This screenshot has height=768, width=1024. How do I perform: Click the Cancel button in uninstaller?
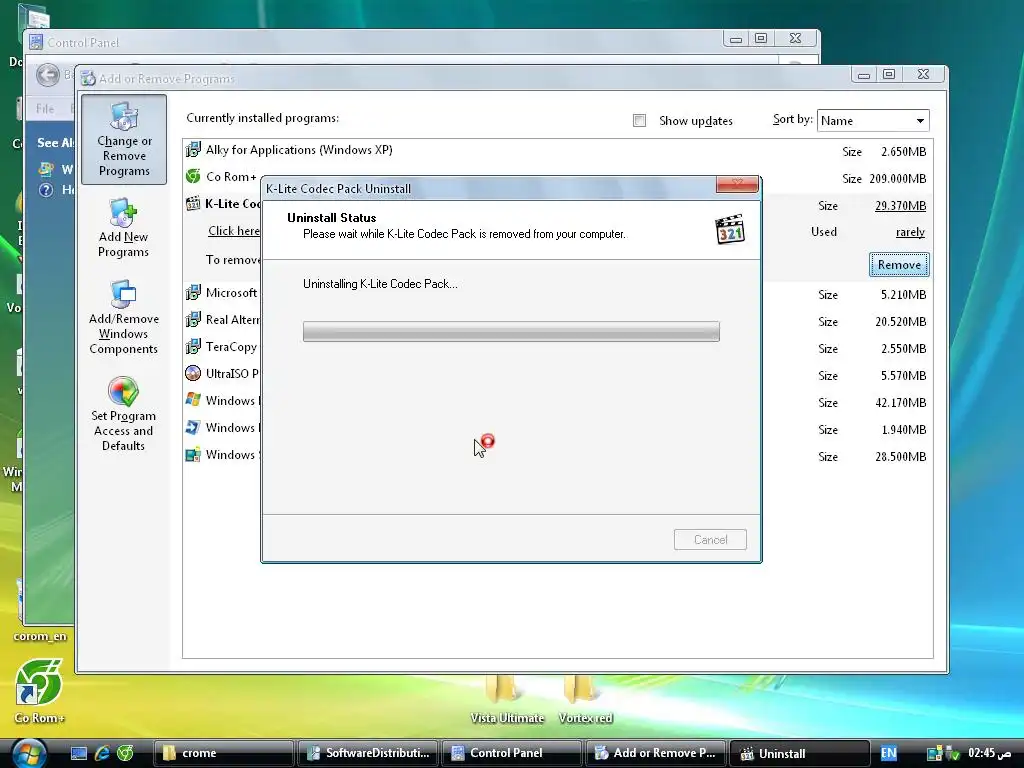(710, 539)
